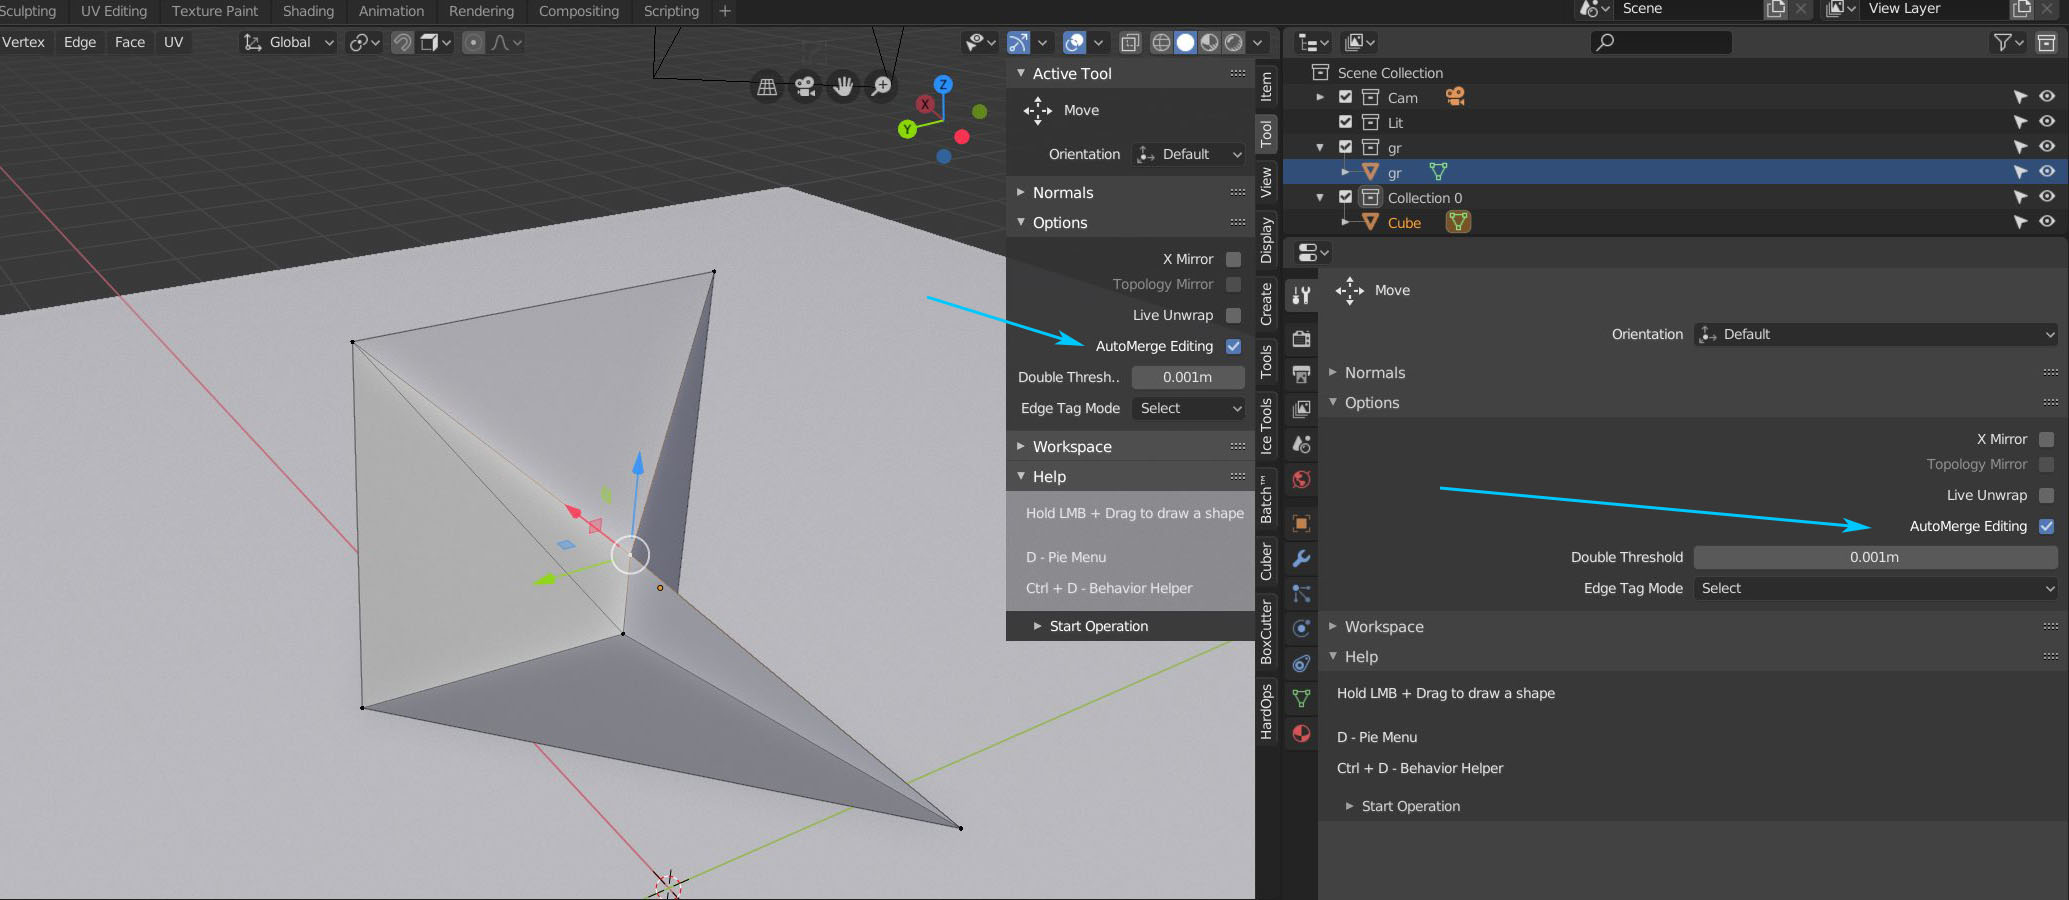Switch orthographic/perspective grid view icon
The height and width of the screenshot is (900, 2069).
767,86
